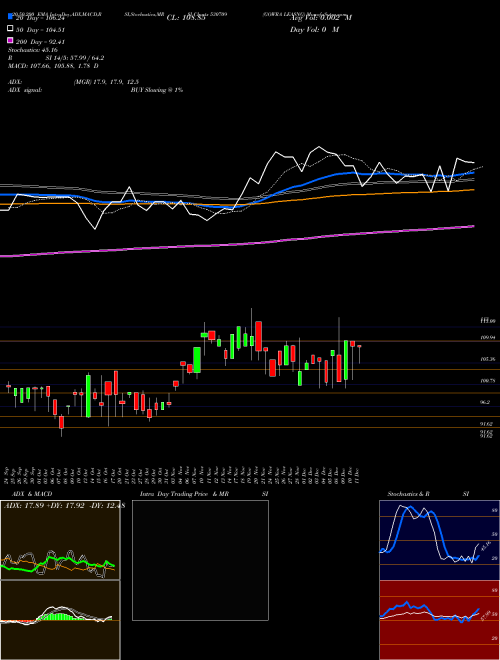Click the 'Intra Day Trading Price & MR' title

pyautogui.click(x=184, y=494)
